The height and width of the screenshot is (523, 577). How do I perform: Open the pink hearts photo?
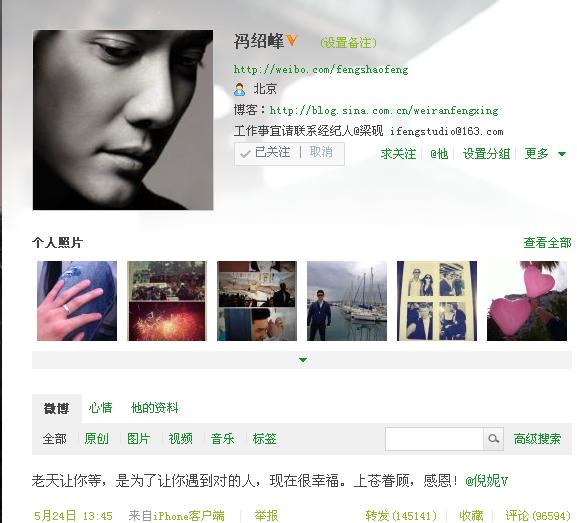(527, 301)
